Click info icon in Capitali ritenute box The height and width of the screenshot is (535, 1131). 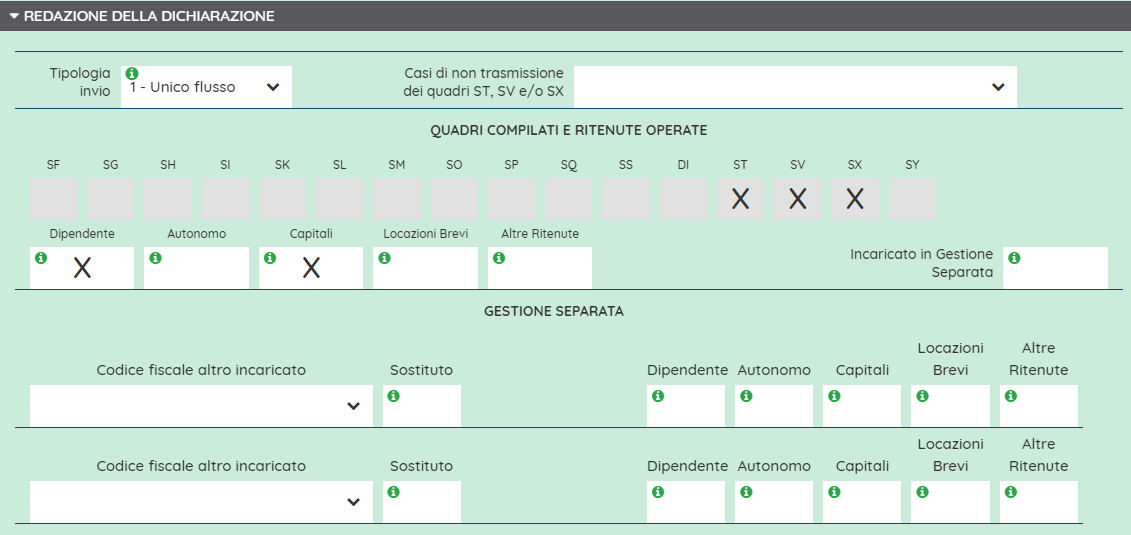[x=270, y=258]
